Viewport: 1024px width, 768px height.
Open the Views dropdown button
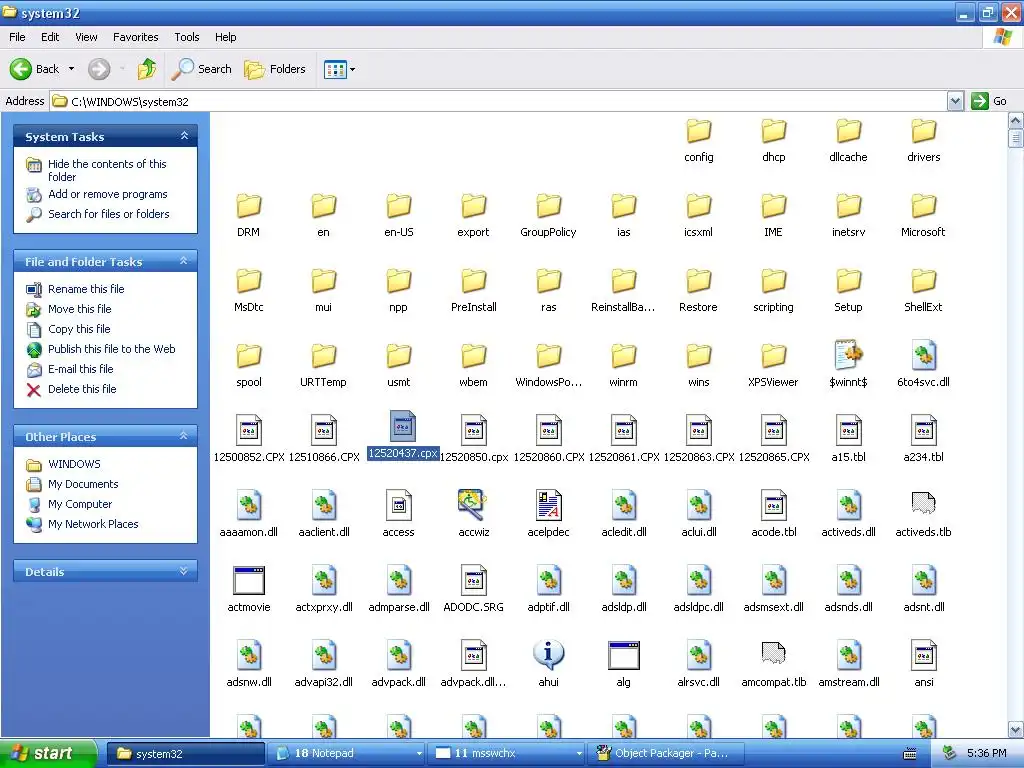coord(340,69)
